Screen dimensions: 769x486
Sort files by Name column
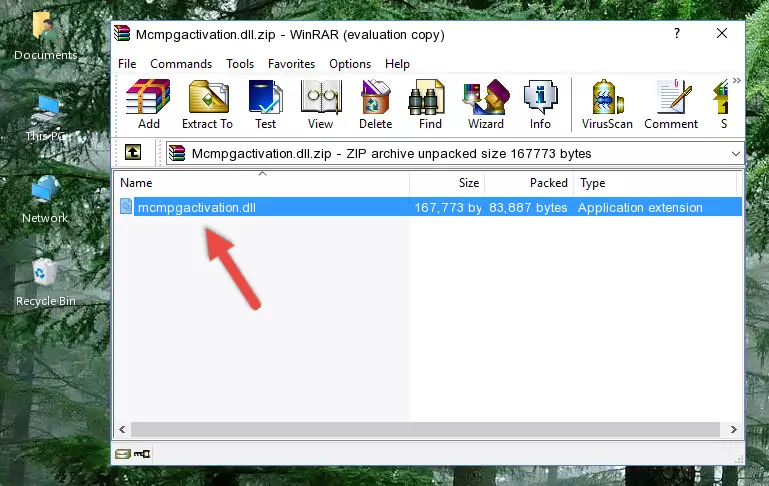tap(262, 182)
